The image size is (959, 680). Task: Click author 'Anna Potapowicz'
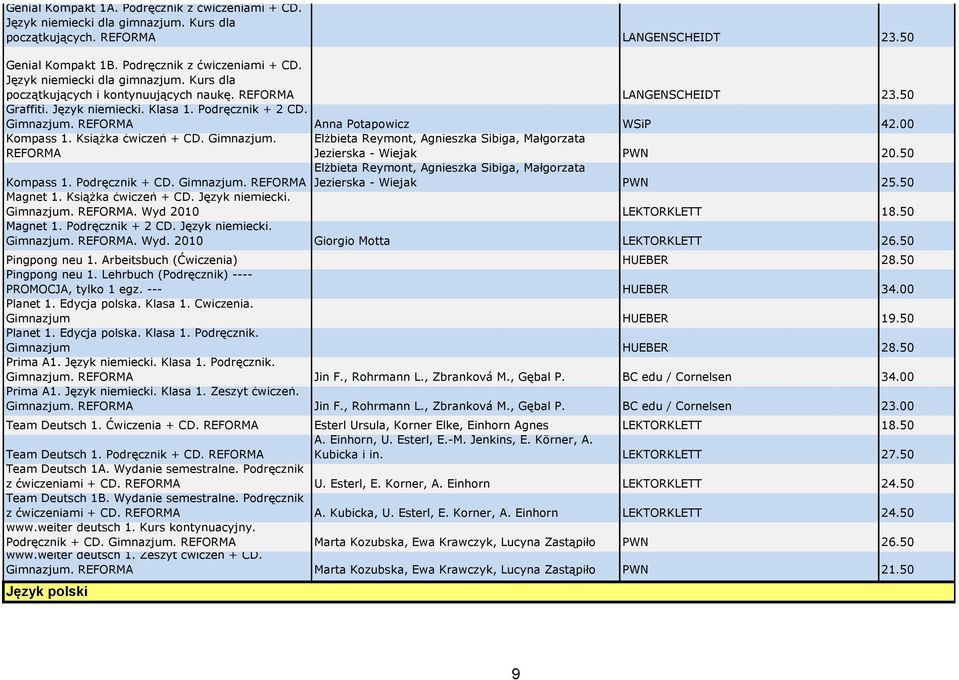click(x=361, y=124)
